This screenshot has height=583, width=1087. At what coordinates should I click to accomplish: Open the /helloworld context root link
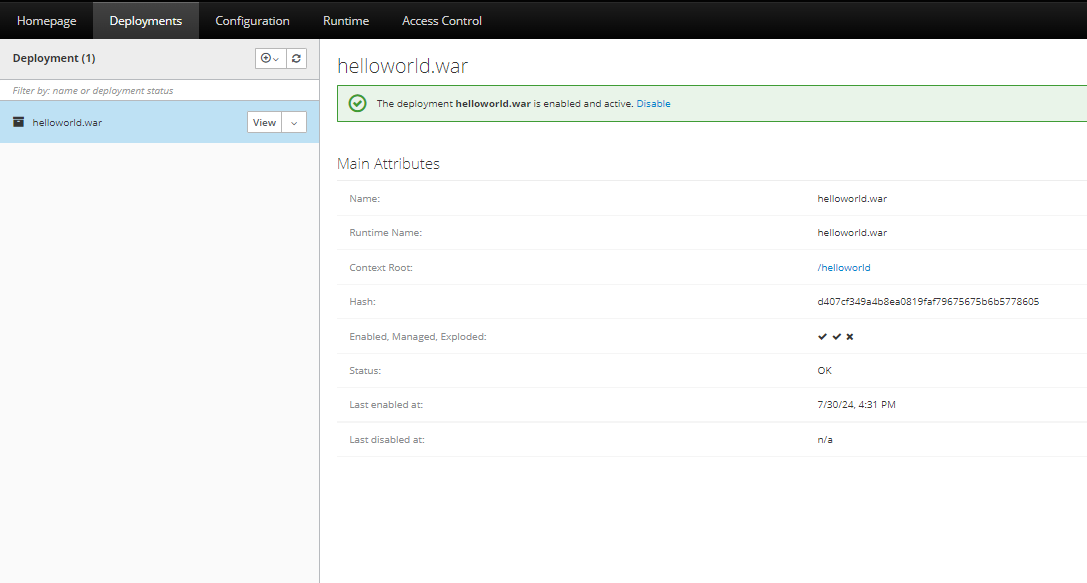(x=844, y=268)
